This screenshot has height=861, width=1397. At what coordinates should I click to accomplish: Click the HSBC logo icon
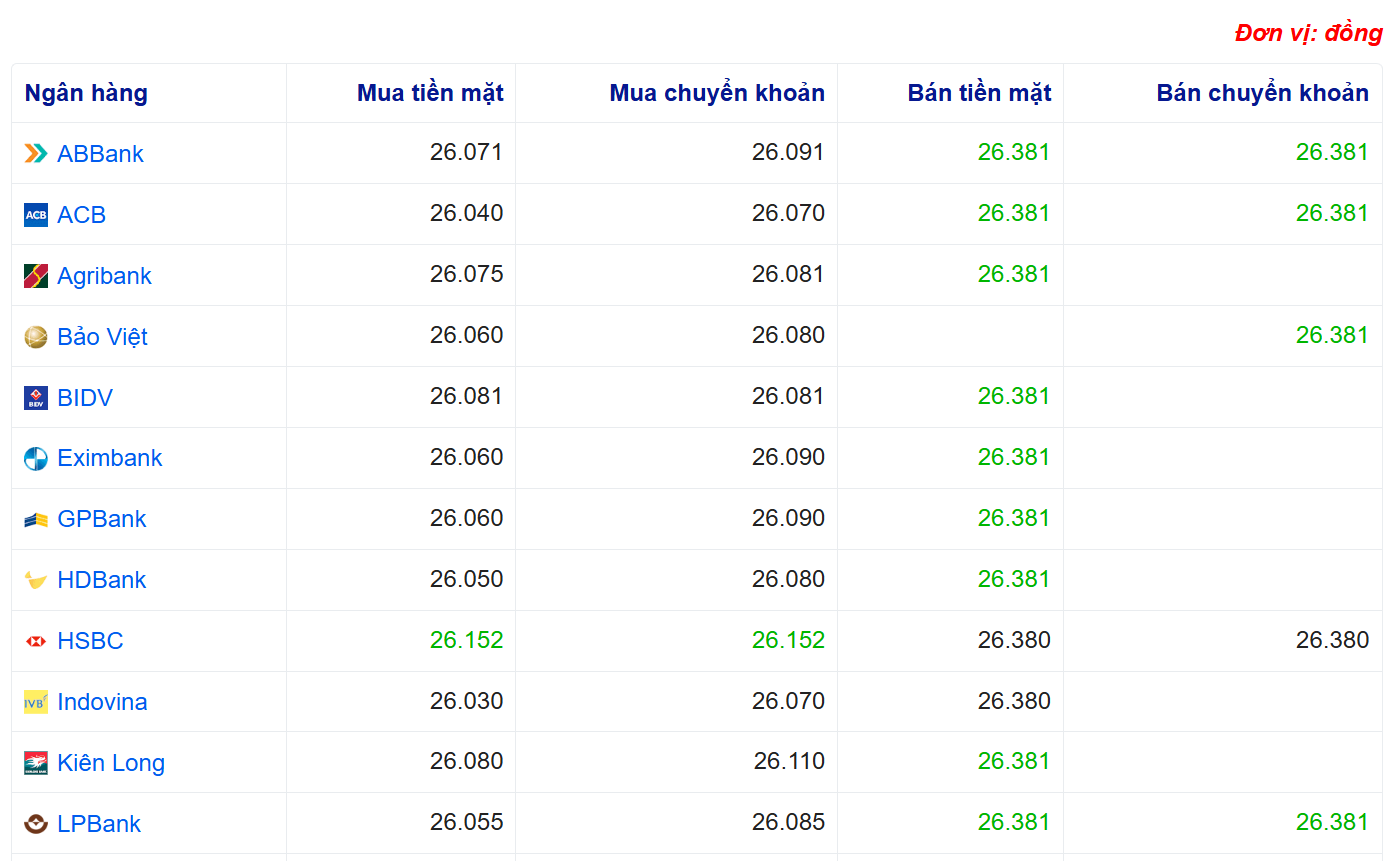tap(36, 641)
